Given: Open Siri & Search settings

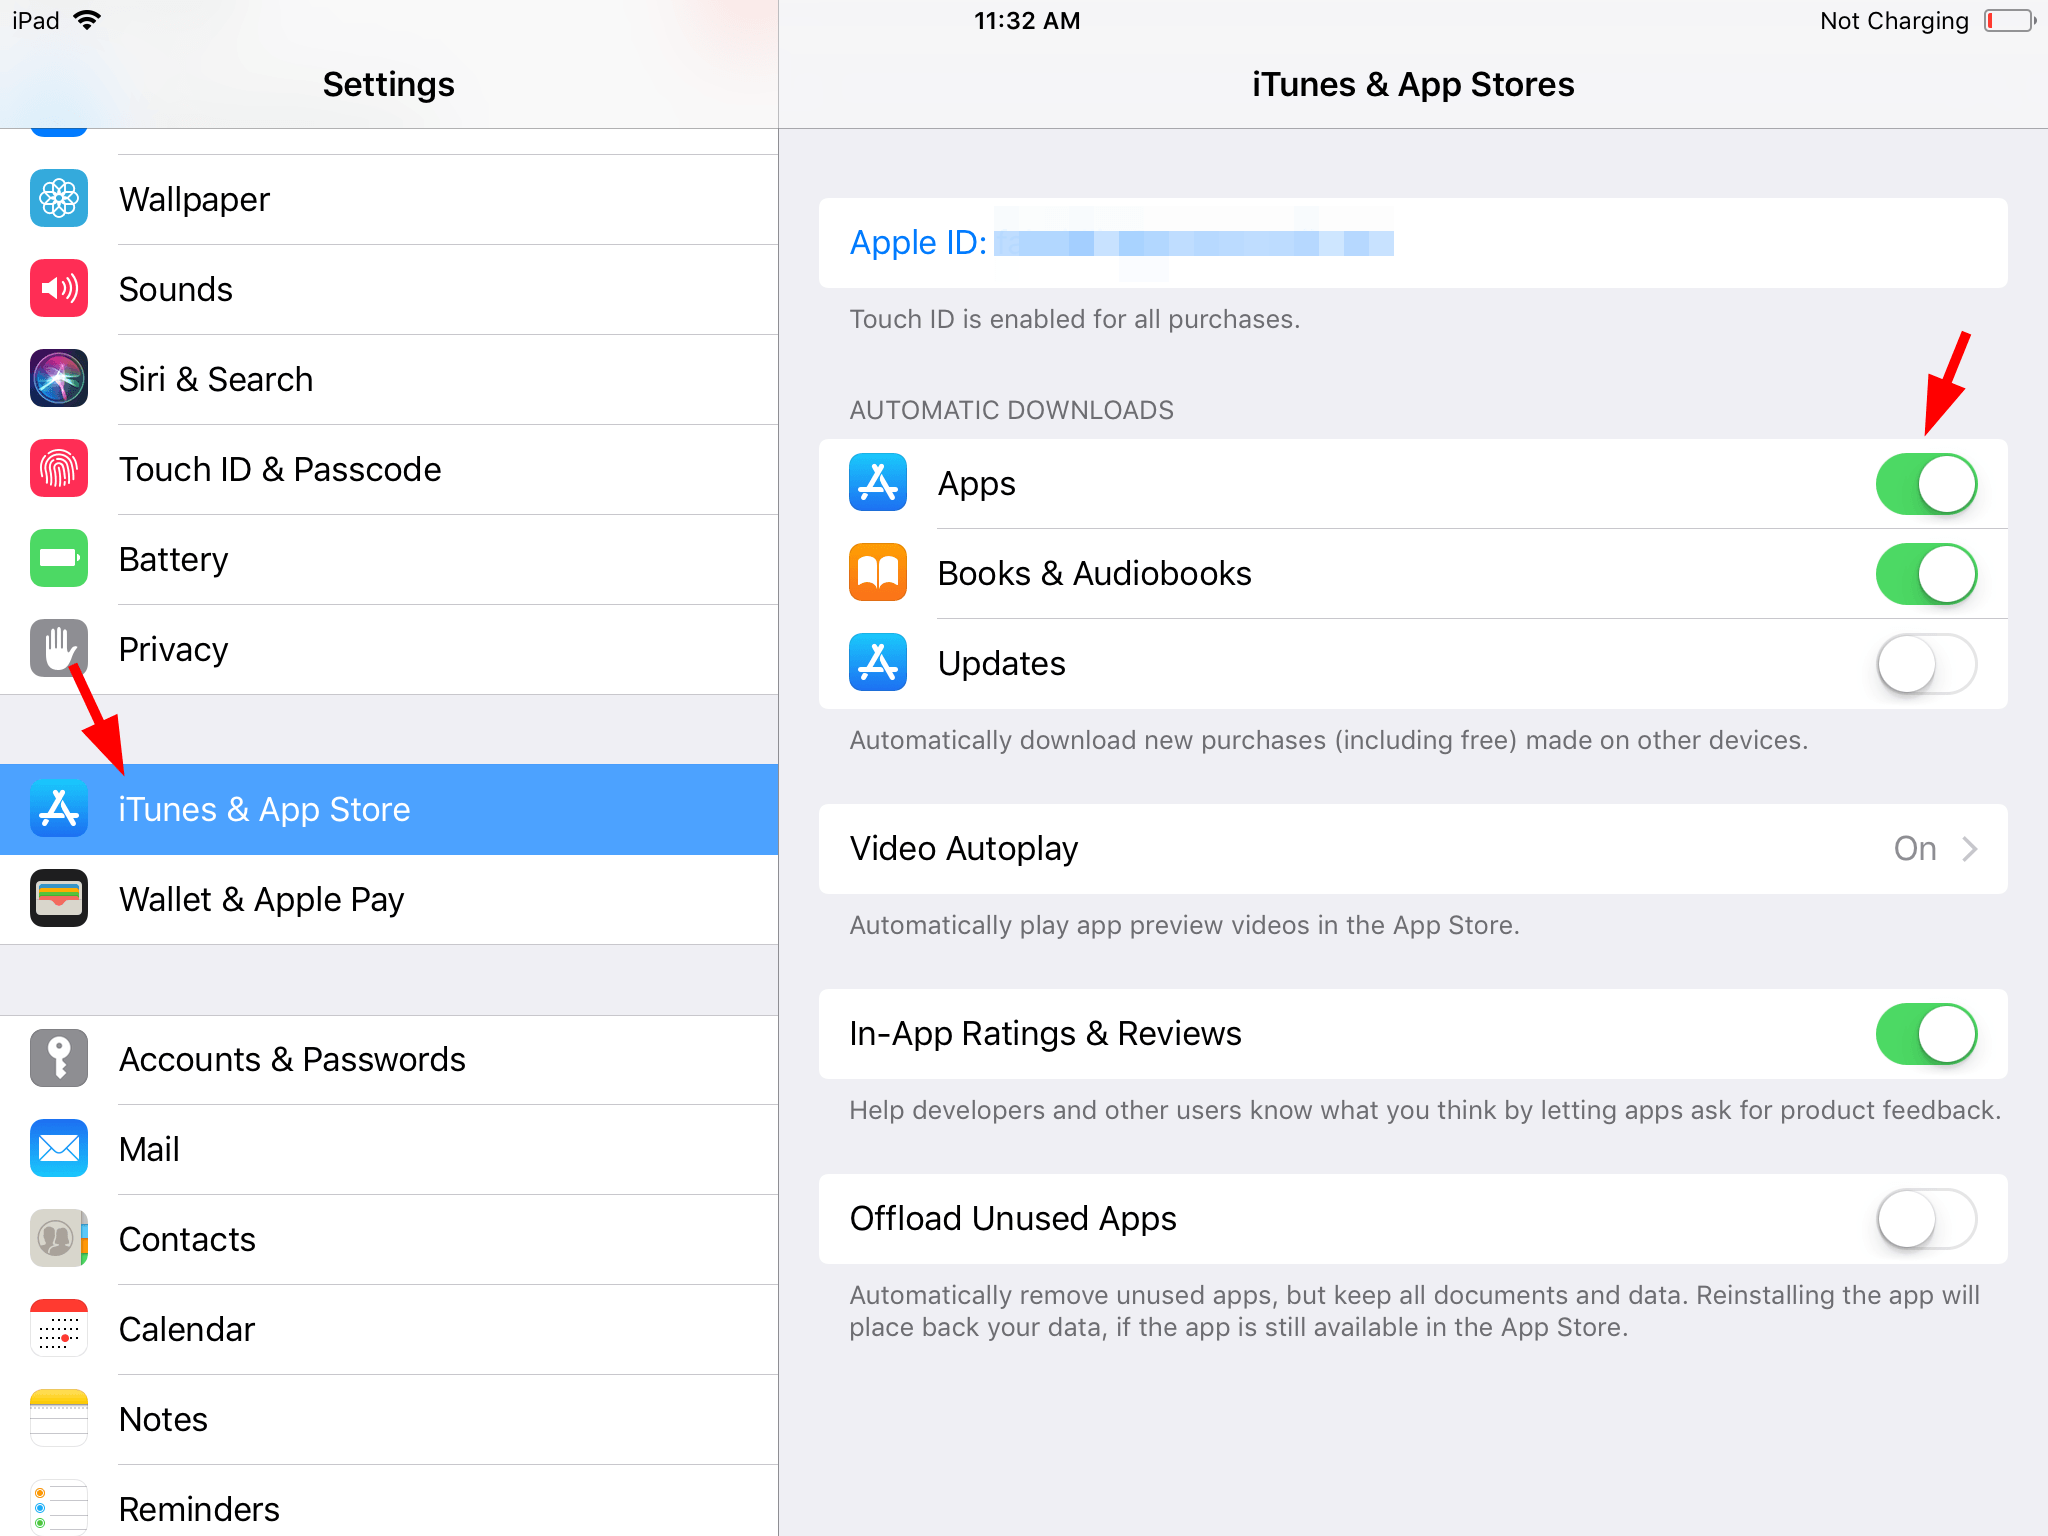Looking at the screenshot, I should coord(387,379).
